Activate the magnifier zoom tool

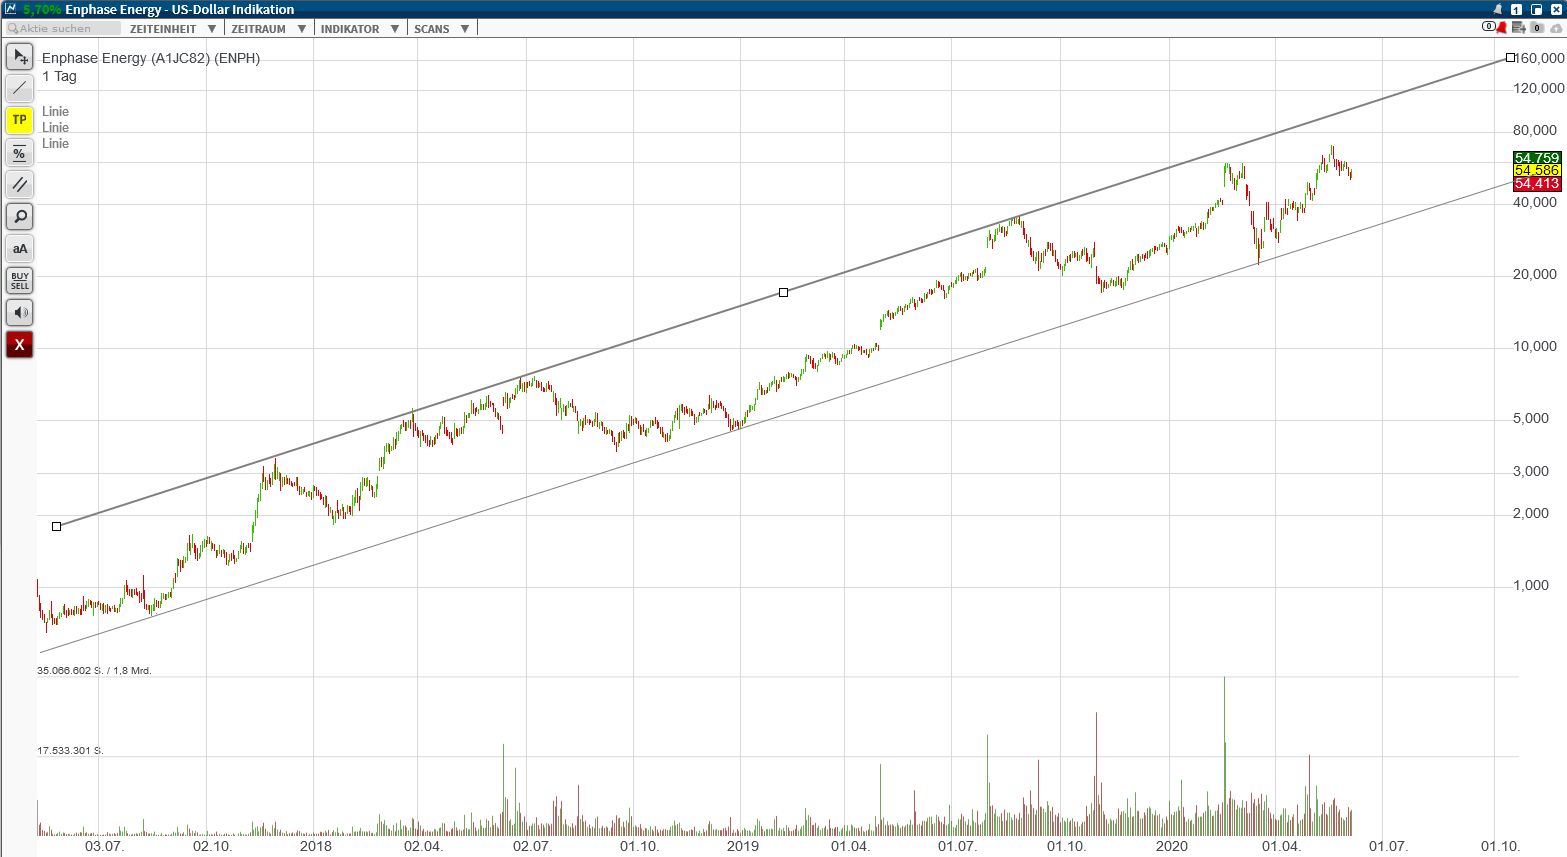[x=20, y=217]
